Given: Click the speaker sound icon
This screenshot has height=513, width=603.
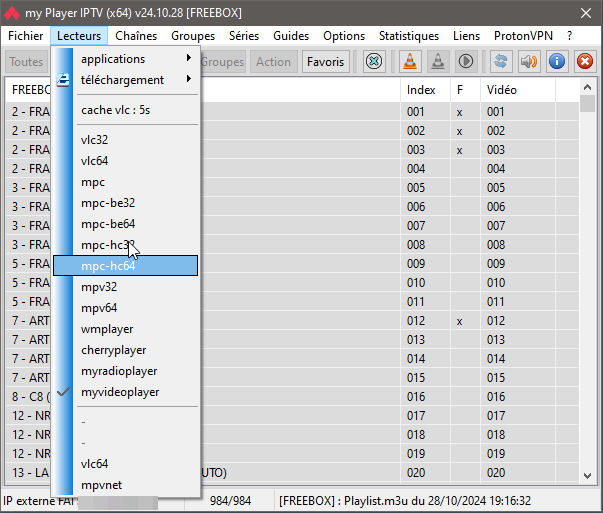Looking at the screenshot, I should coord(529,62).
